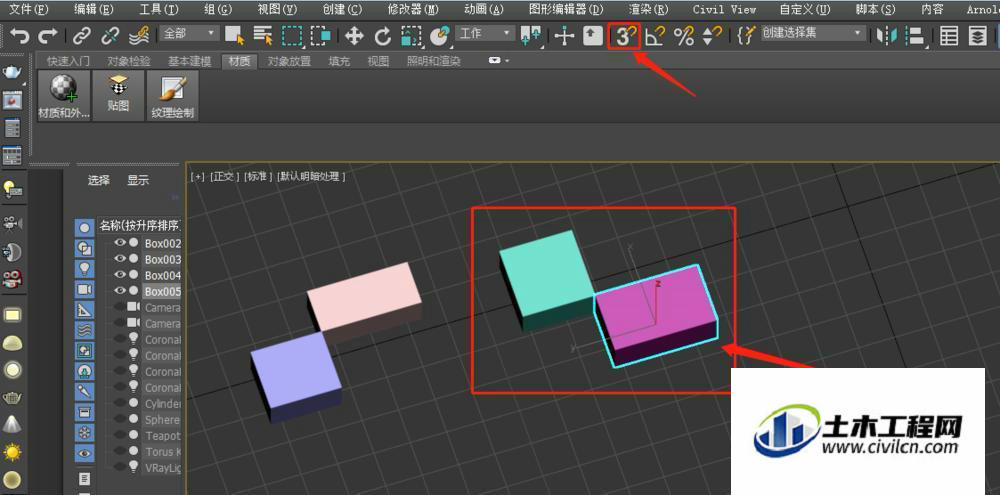Click the 材质和外... button
The height and width of the screenshot is (495, 1000).
click(64, 96)
